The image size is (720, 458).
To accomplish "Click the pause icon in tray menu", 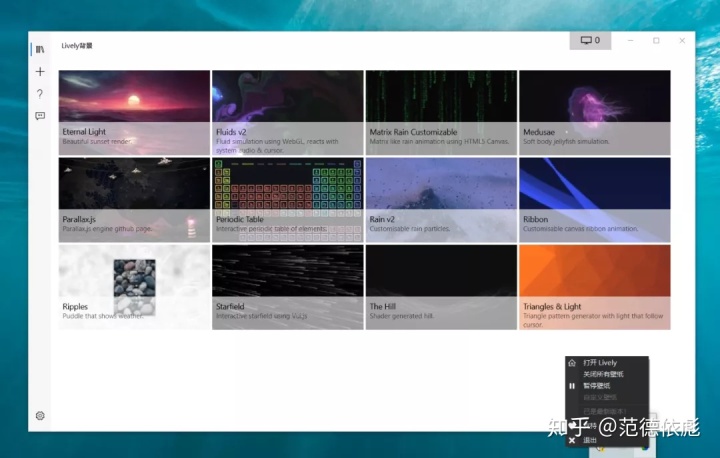I will (572, 386).
